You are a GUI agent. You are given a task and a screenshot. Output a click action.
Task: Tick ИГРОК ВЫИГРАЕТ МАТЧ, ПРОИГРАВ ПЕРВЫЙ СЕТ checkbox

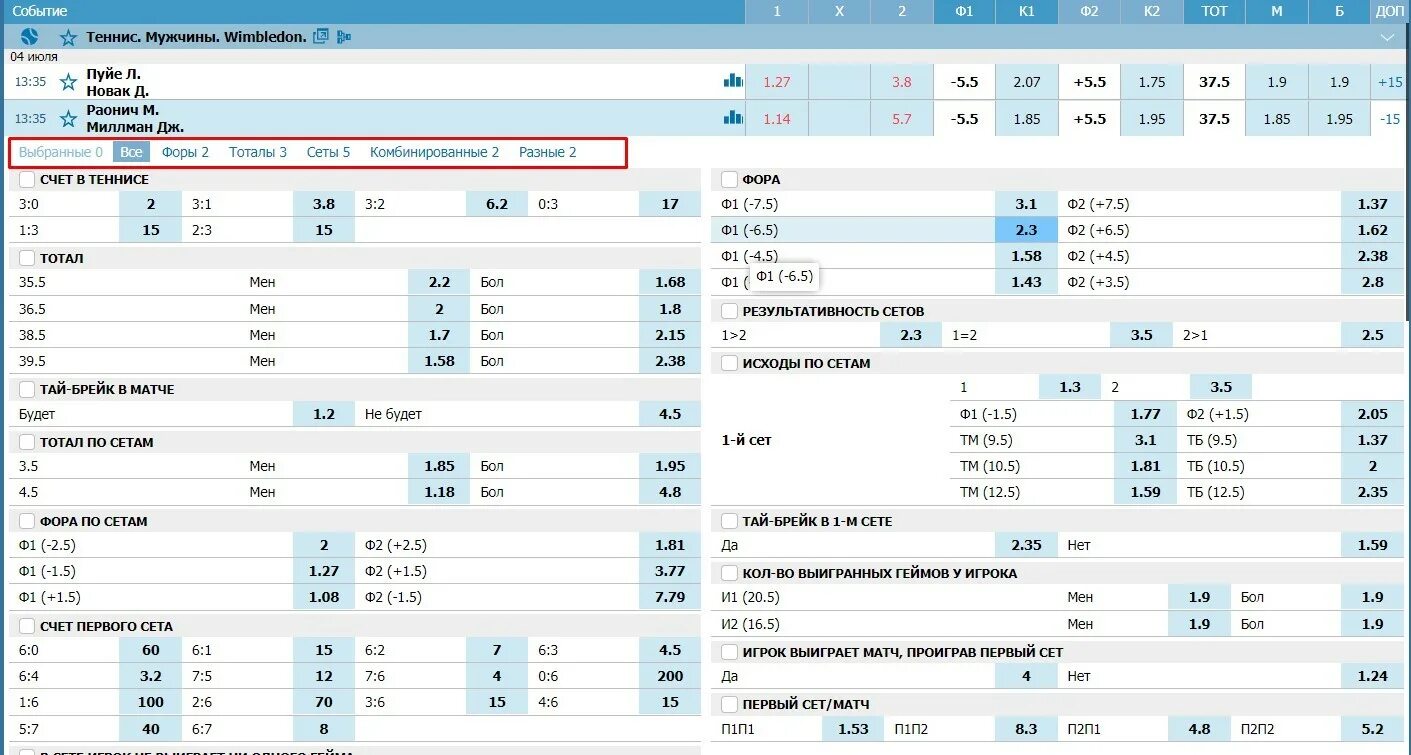tap(729, 652)
